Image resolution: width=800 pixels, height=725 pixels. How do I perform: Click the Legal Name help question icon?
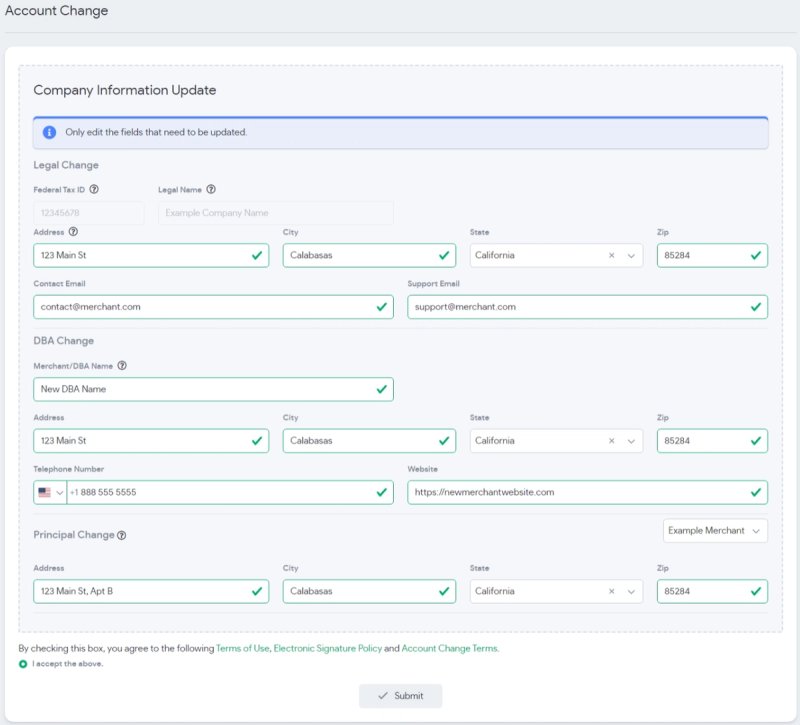pos(211,189)
